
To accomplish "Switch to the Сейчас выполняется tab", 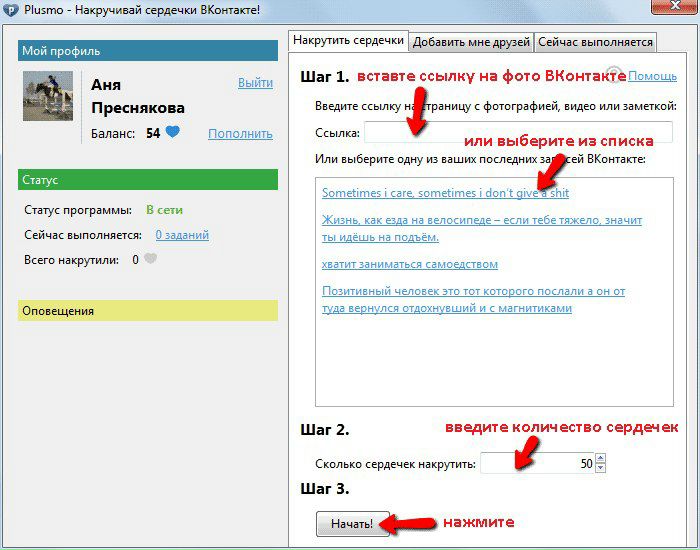I will [x=594, y=41].
